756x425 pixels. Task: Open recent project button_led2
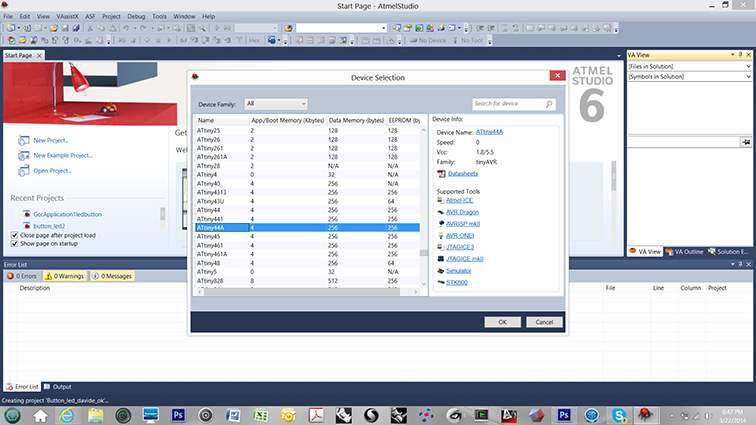[x=49, y=226]
